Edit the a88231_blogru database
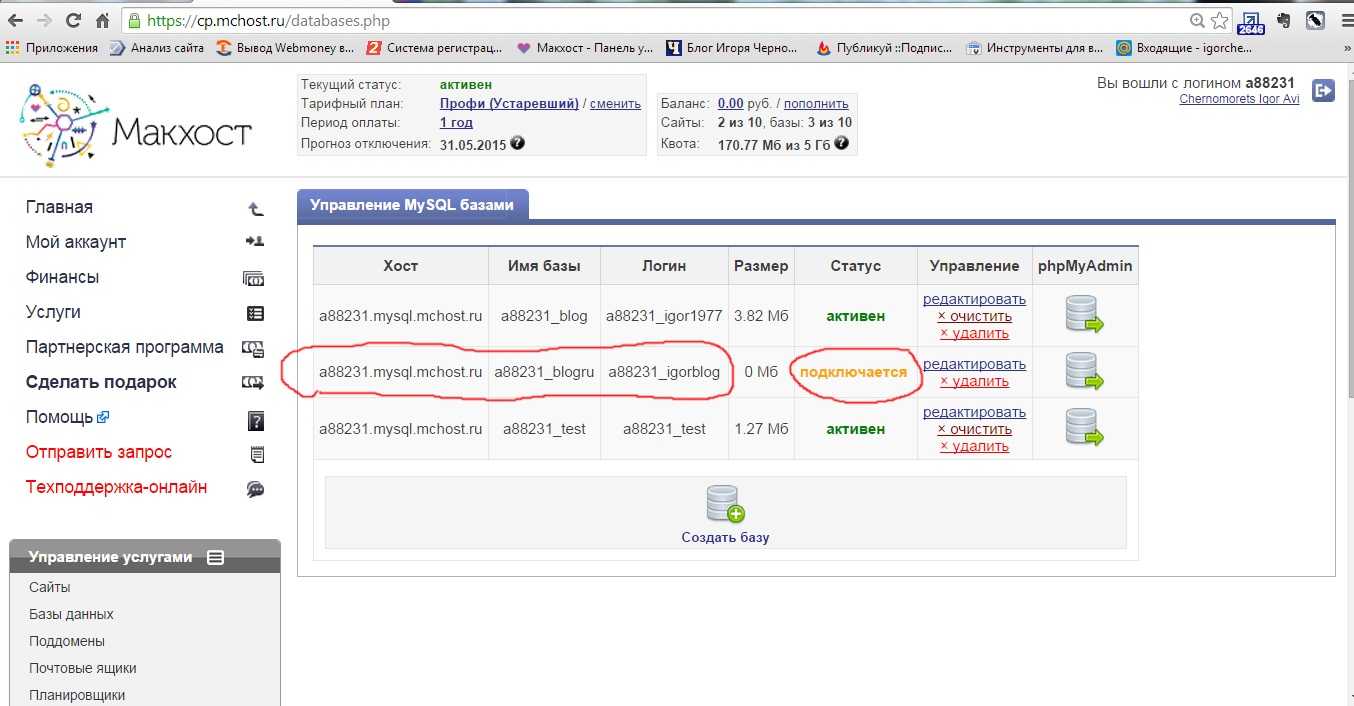 coord(974,364)
